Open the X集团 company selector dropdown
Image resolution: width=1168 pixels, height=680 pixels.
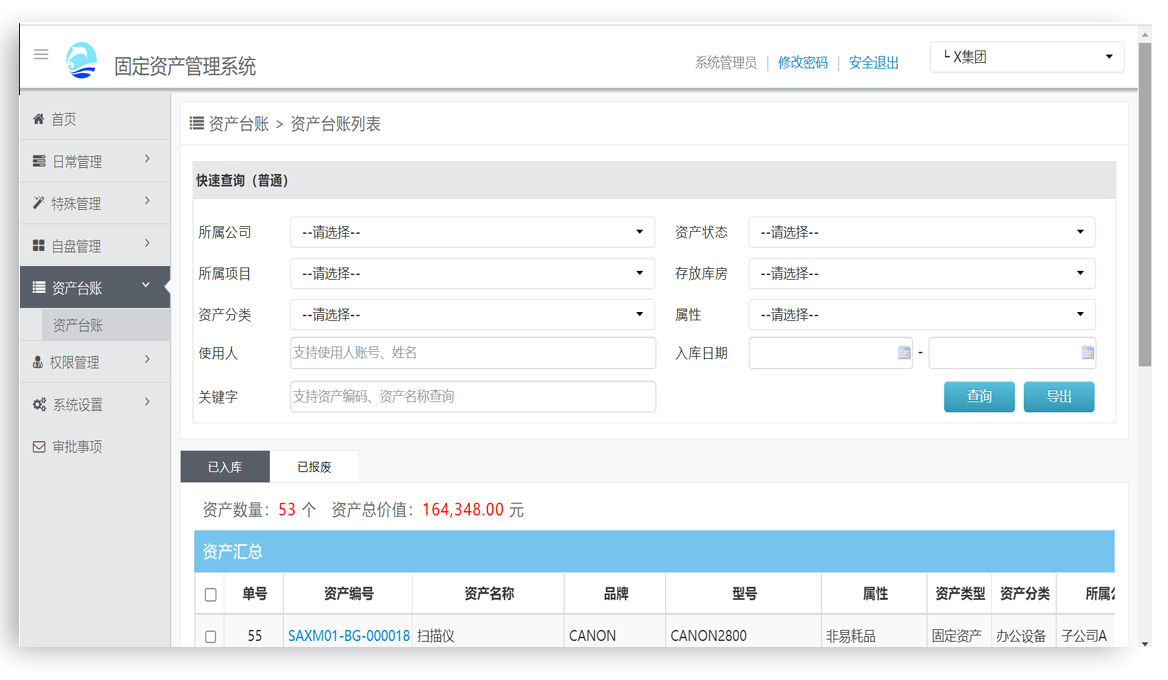coord(1026,57)
